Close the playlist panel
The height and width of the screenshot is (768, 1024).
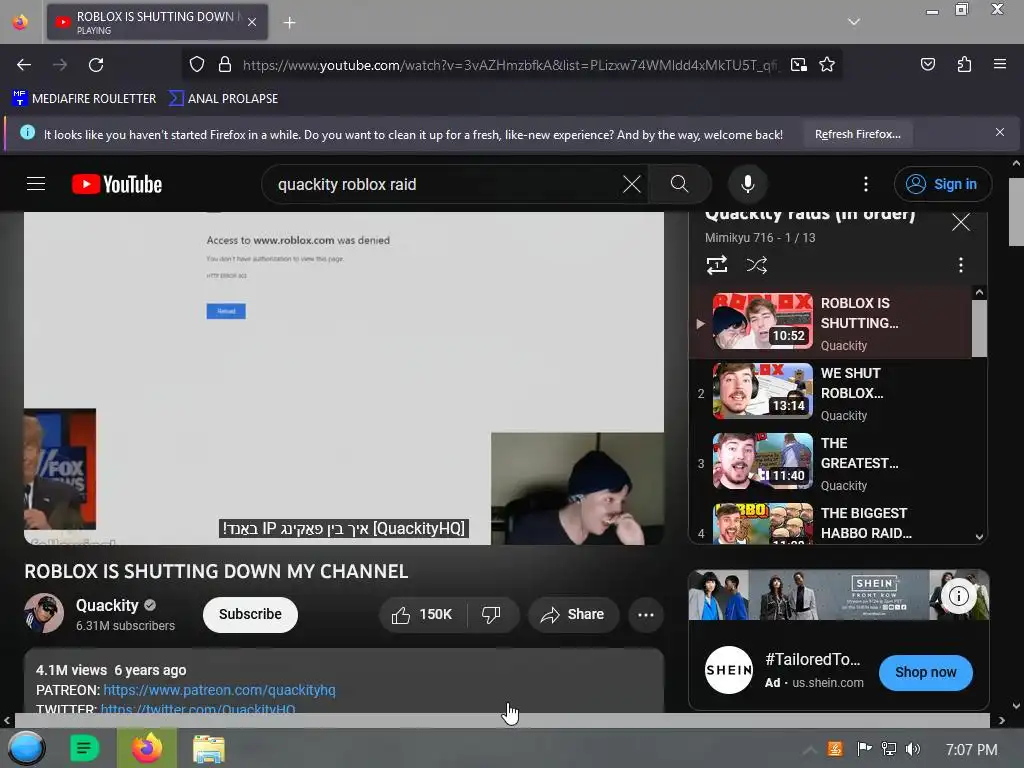point(961,222)
